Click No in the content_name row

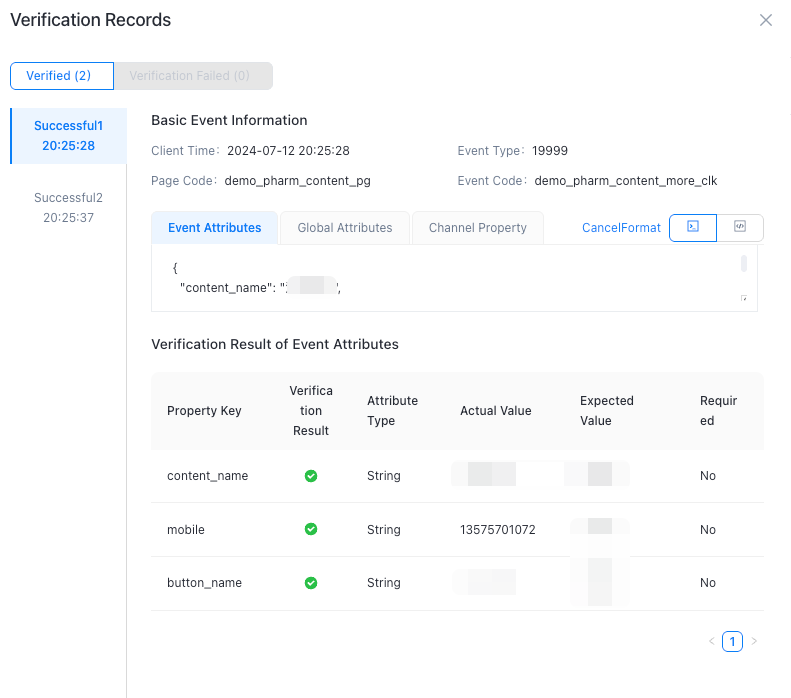(708, 476)
